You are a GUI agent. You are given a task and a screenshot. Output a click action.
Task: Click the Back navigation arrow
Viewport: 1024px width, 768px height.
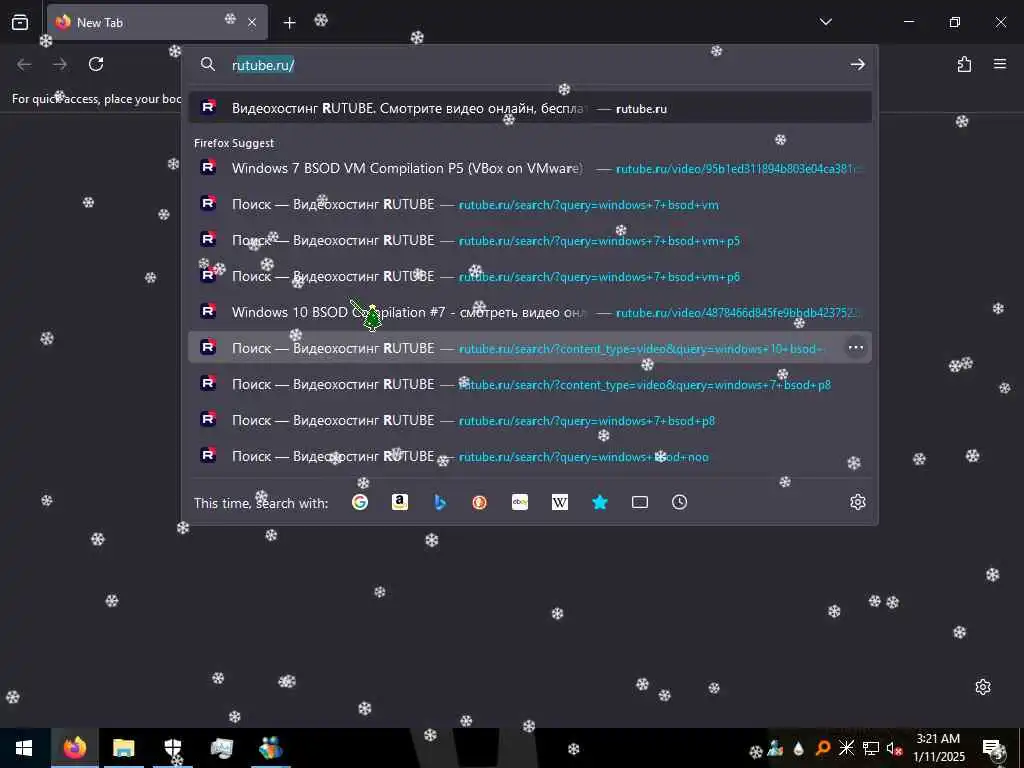coord(24,64)
